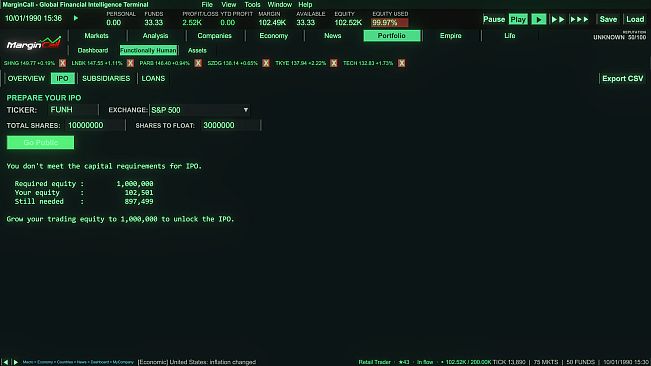Select the IPO section tab
Image resolution: width=651 pixels, height=366 pixels.
tap(62, 78)
